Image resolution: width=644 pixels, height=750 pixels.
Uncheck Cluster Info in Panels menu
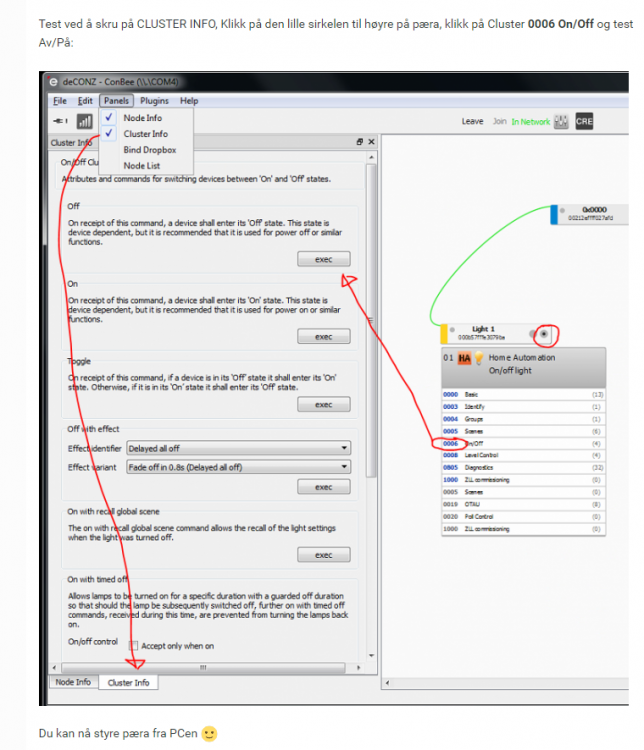[144, 133]
